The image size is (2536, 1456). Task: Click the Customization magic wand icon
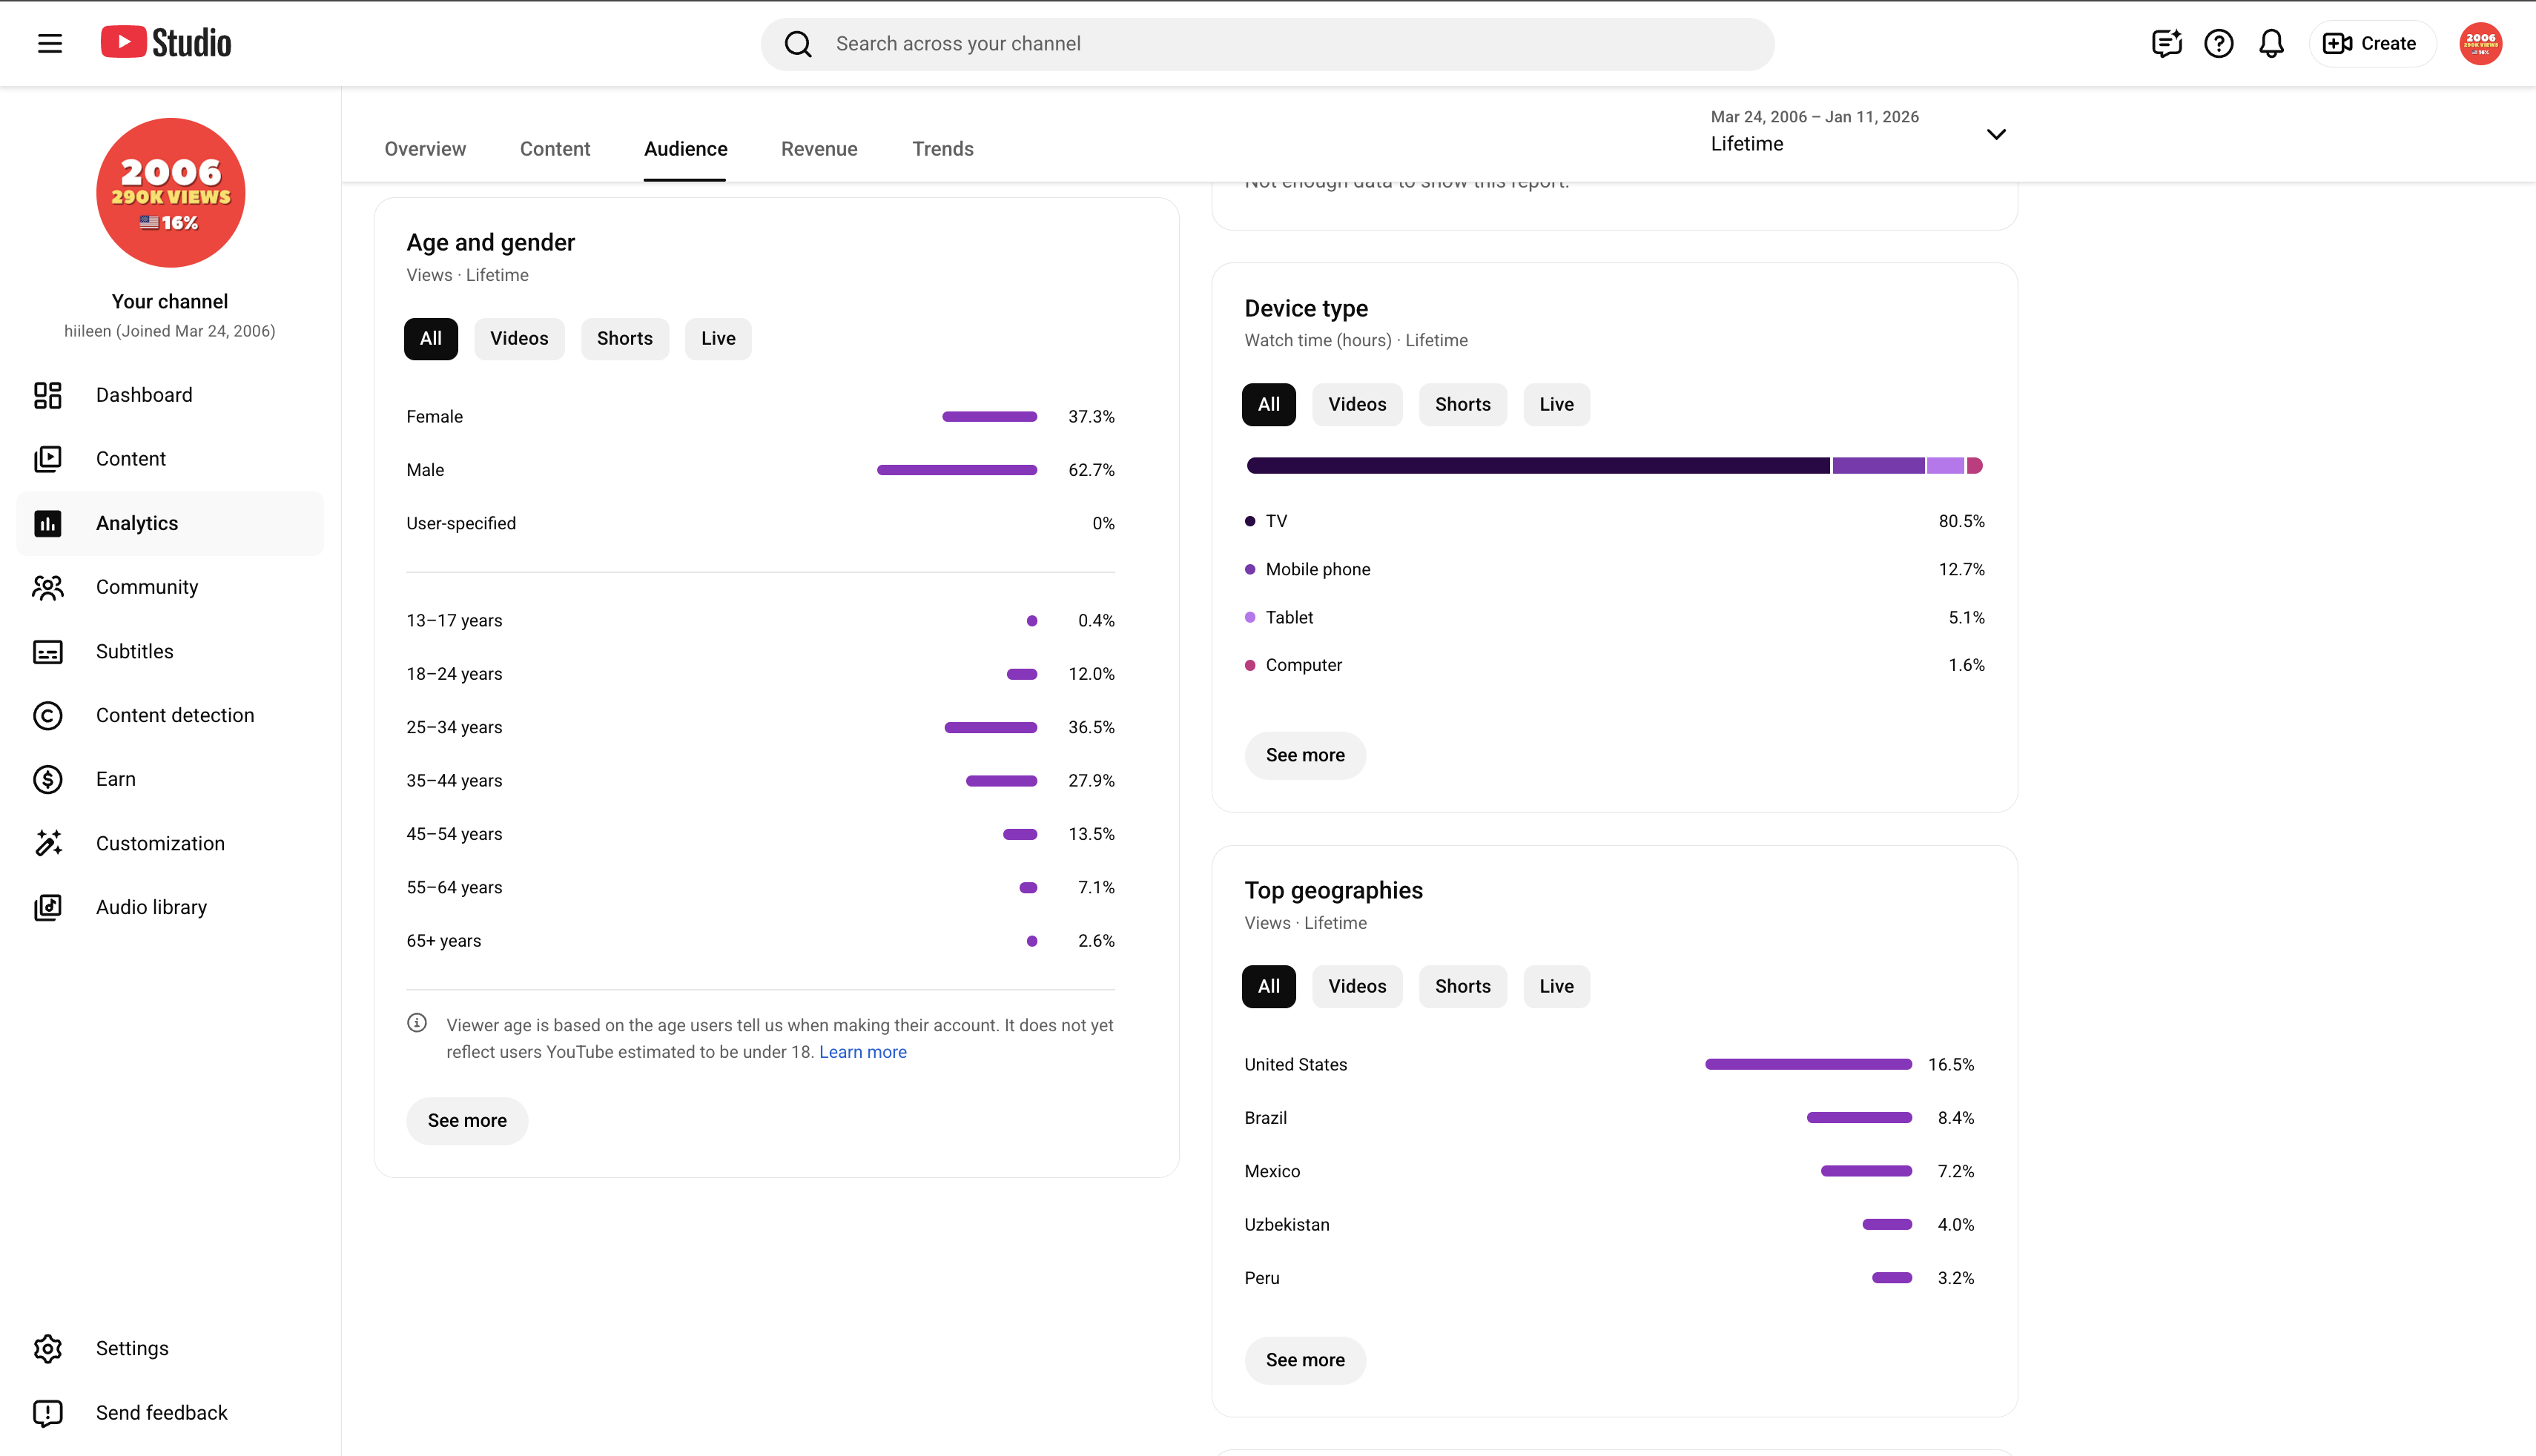[x=48, y=843]
